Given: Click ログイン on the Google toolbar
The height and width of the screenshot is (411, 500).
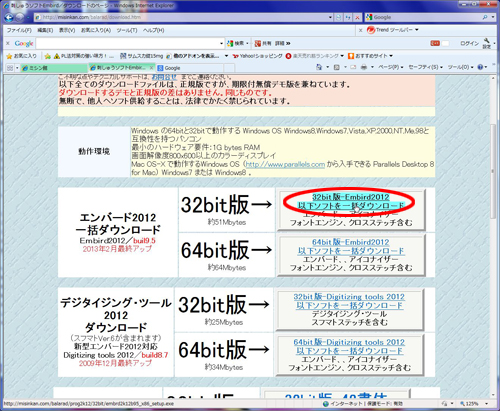Looking at the screenshot, I should coord(469,43).
